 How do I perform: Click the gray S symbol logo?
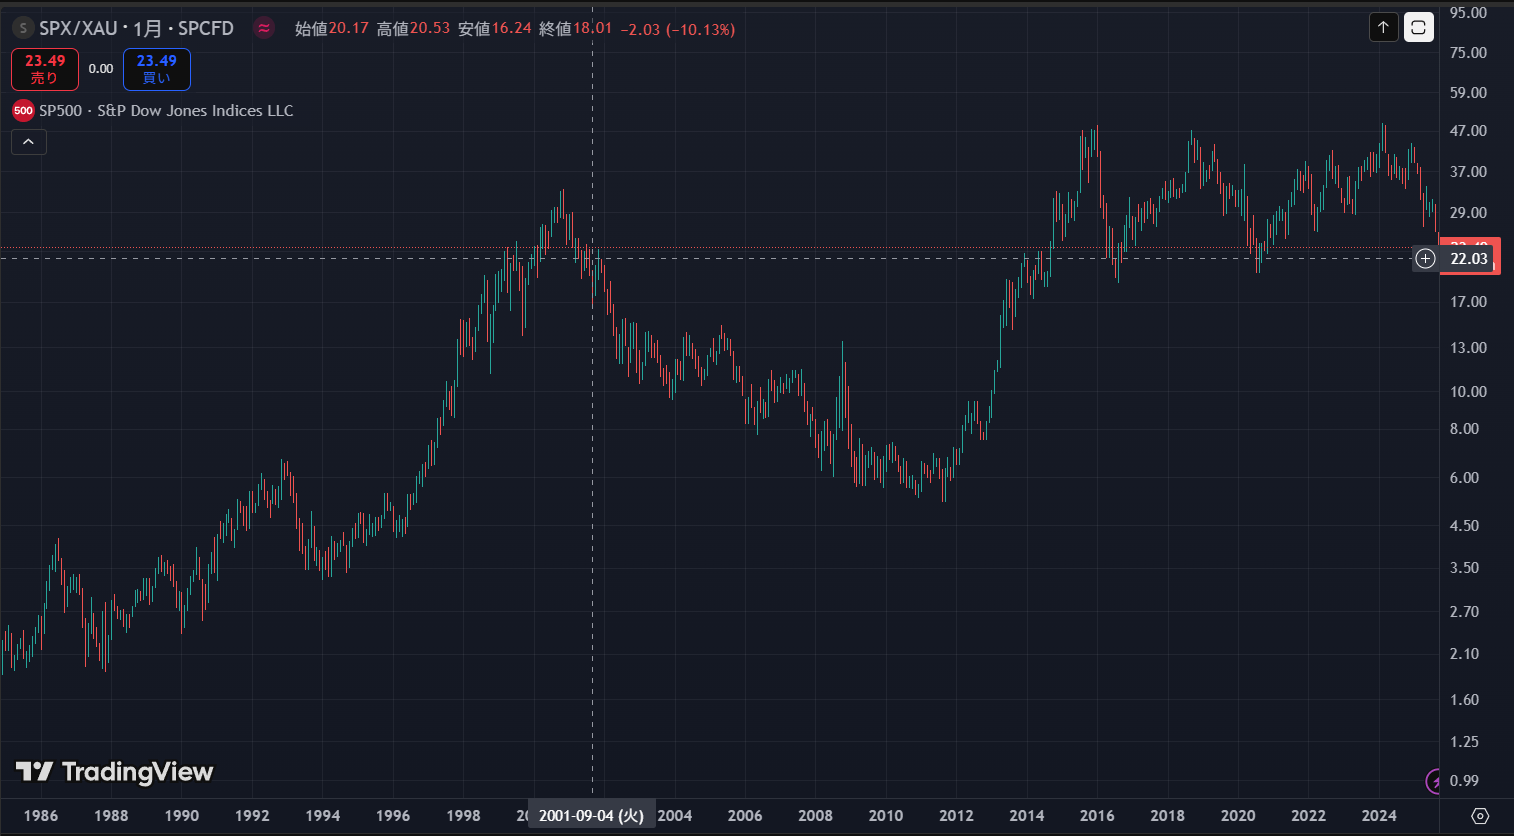tap(22, 28)
